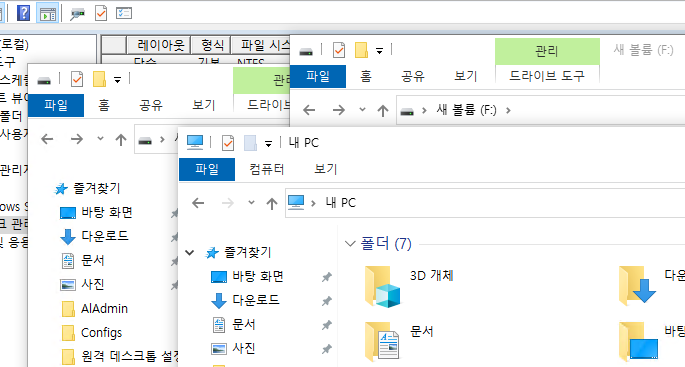Collapse 즐겨찾기 in 내 PC navigation pane

(190, 252)
